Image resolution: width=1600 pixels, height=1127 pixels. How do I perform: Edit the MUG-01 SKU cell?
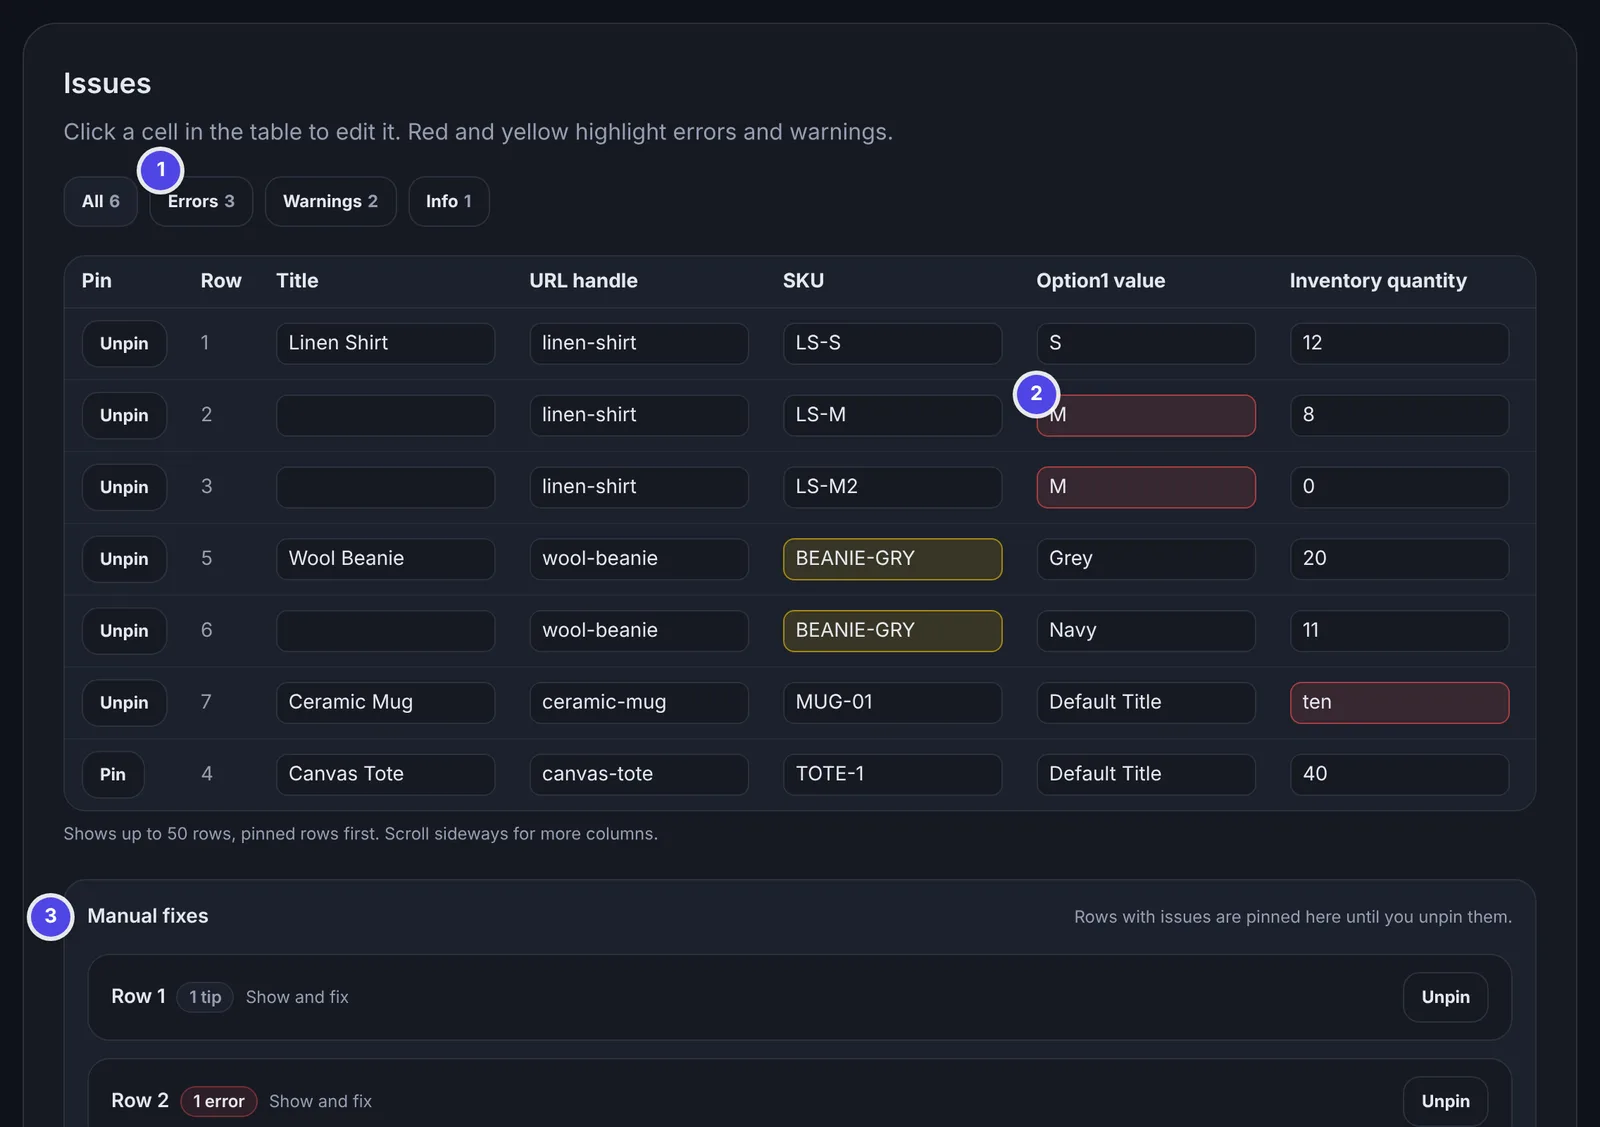point(892,703)
